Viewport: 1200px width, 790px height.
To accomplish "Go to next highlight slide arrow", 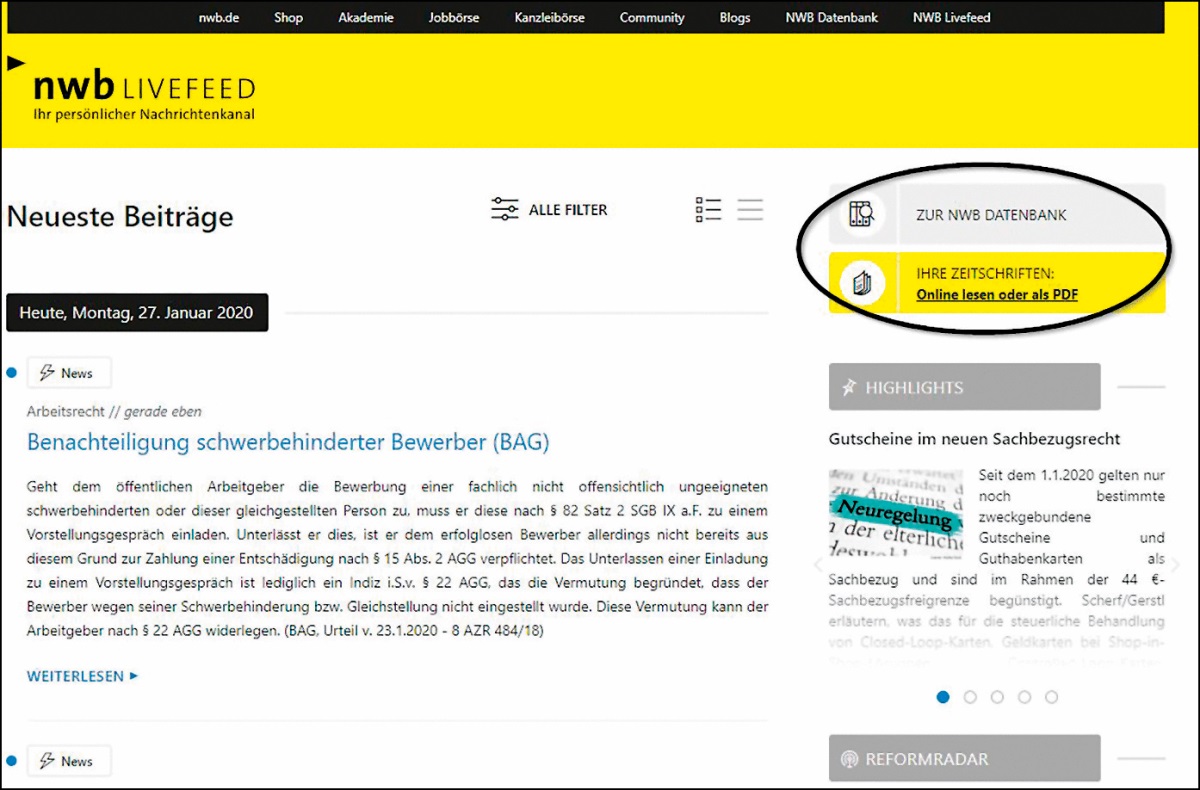I will (1174, 565).
